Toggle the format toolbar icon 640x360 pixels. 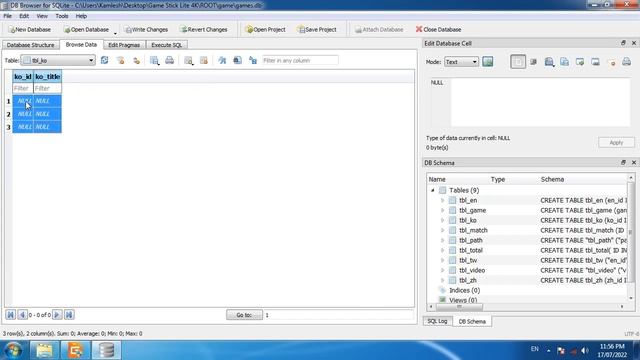coord(253,60)
